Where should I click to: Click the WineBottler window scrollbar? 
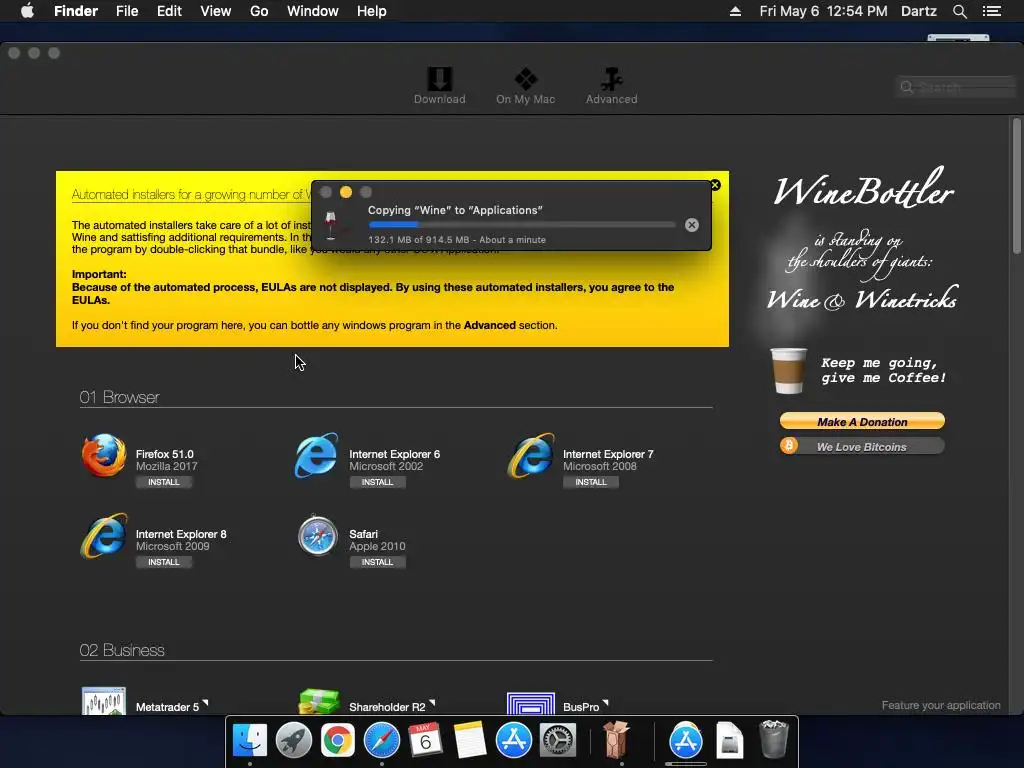1016,186
